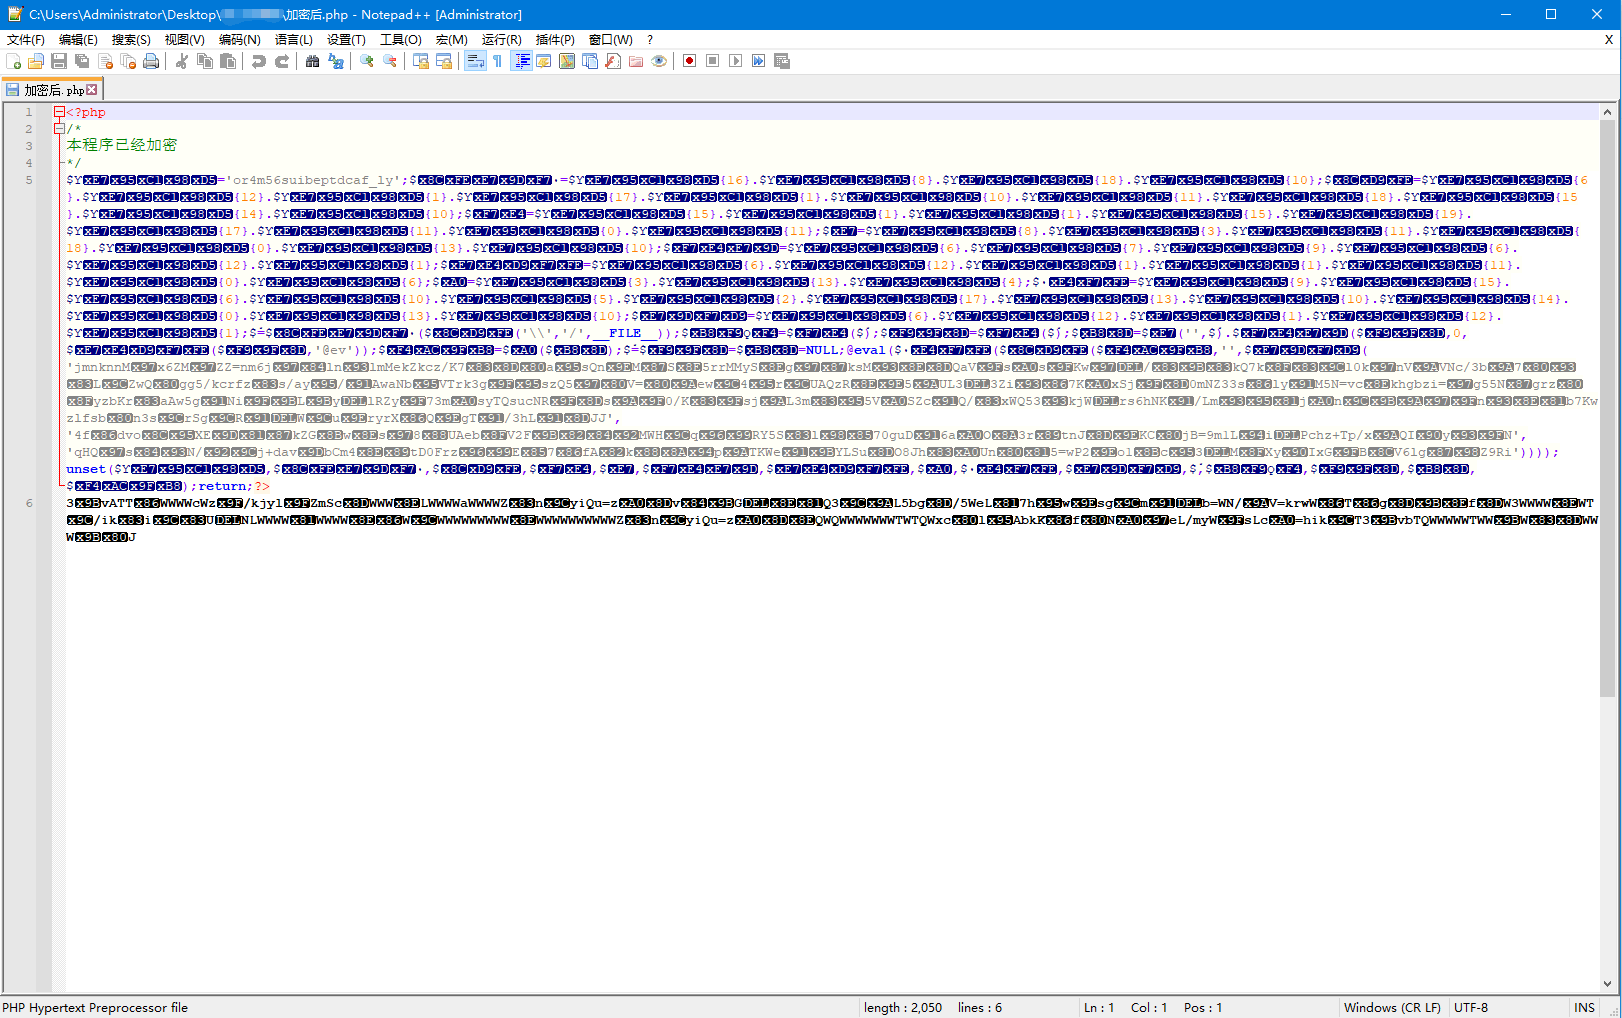Click the vertical scrollbar down arrow

tap(1608, 984)
